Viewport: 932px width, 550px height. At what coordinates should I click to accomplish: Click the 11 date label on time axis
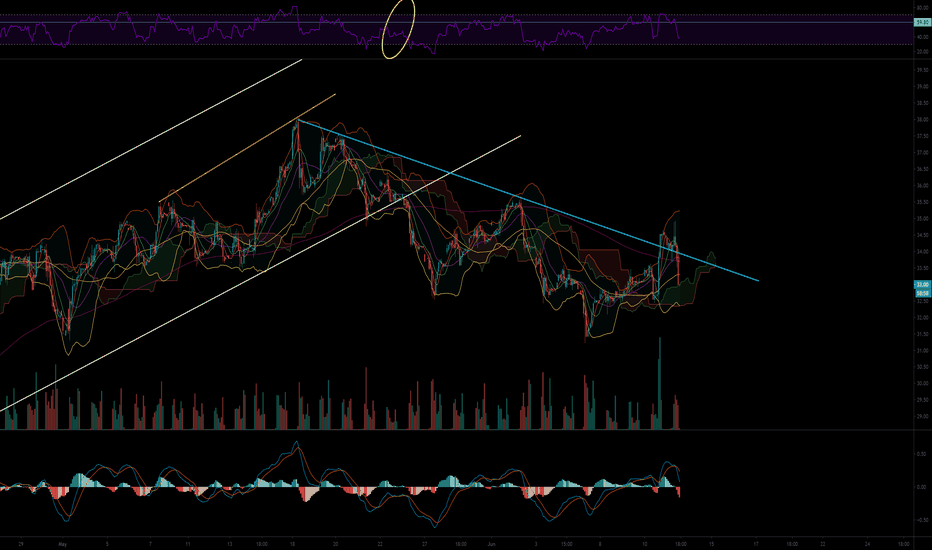pos(188,544)
